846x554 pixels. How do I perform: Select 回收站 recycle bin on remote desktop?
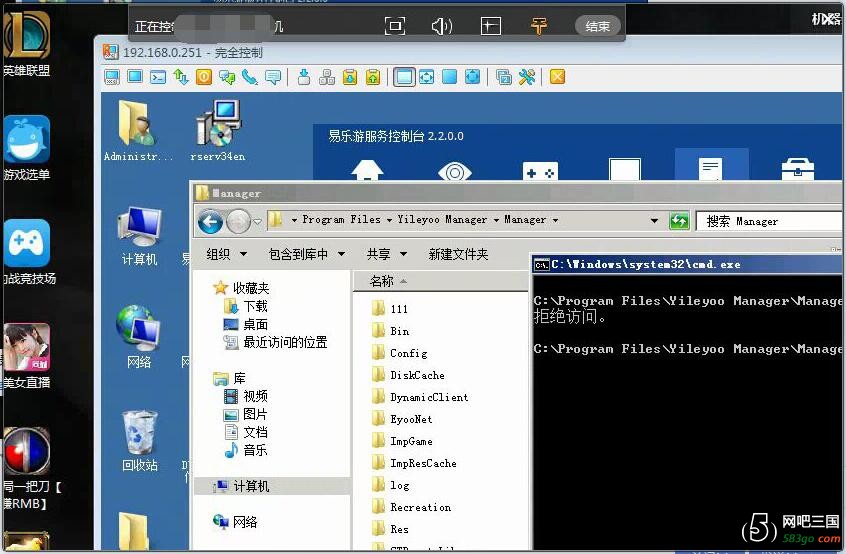click(x=140, y=441)
